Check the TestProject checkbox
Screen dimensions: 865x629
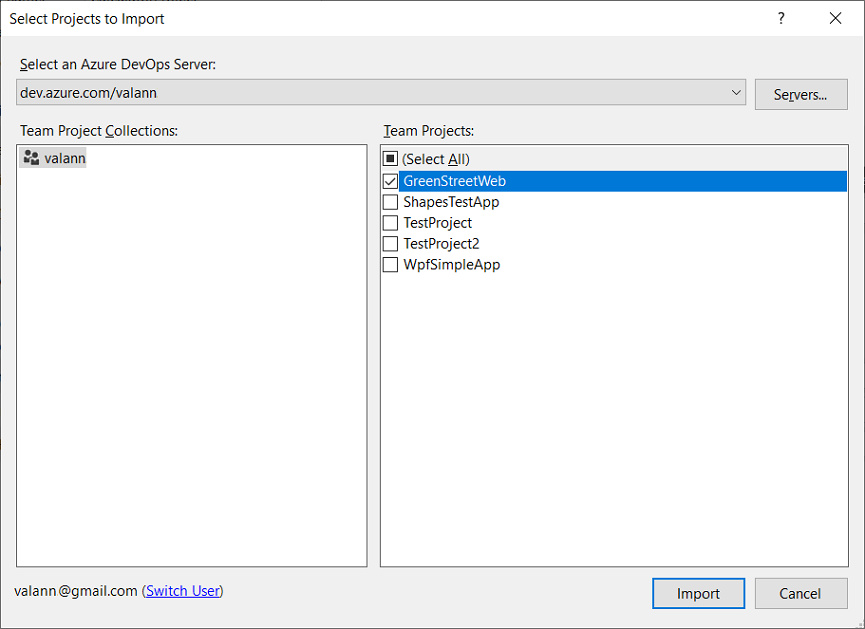[x=390, y=223]
